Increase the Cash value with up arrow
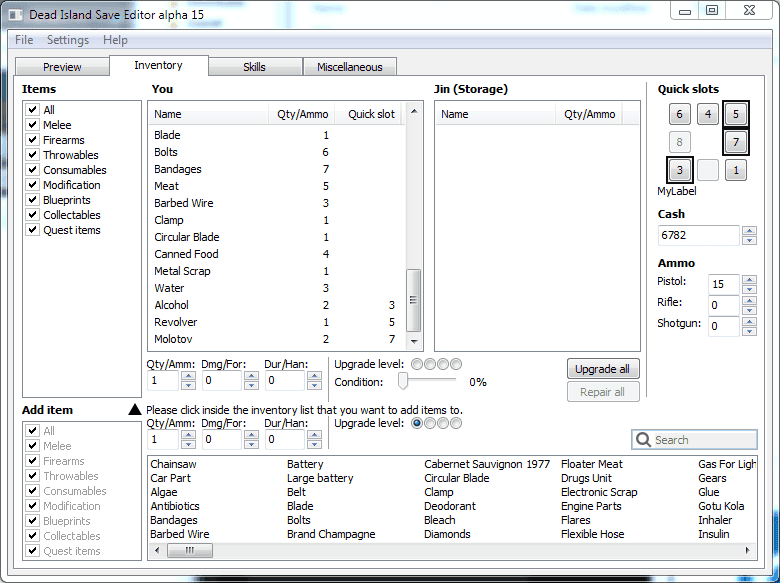Screen dimensions: 780x583 [x=749, y=231]
